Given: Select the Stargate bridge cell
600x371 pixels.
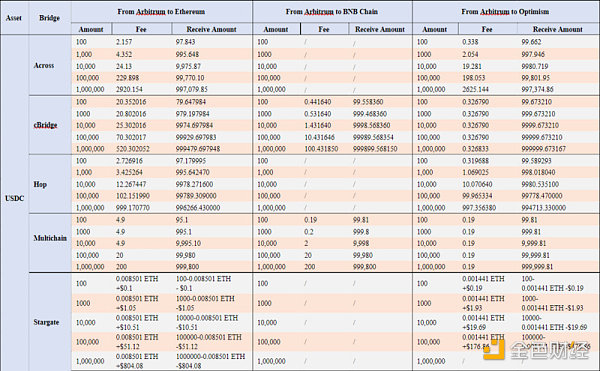Looking at the screenshot, I should (x=46, y=322).
